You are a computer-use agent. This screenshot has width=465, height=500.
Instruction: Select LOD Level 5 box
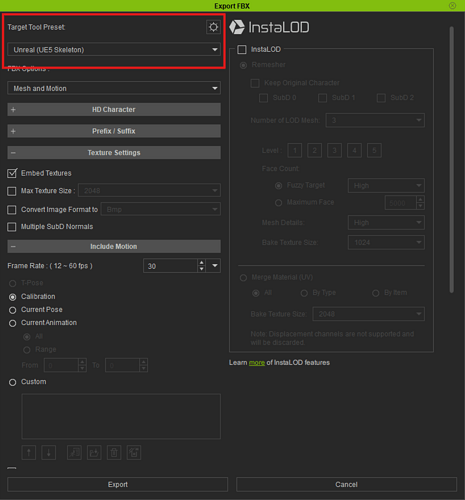click(374, 151)
